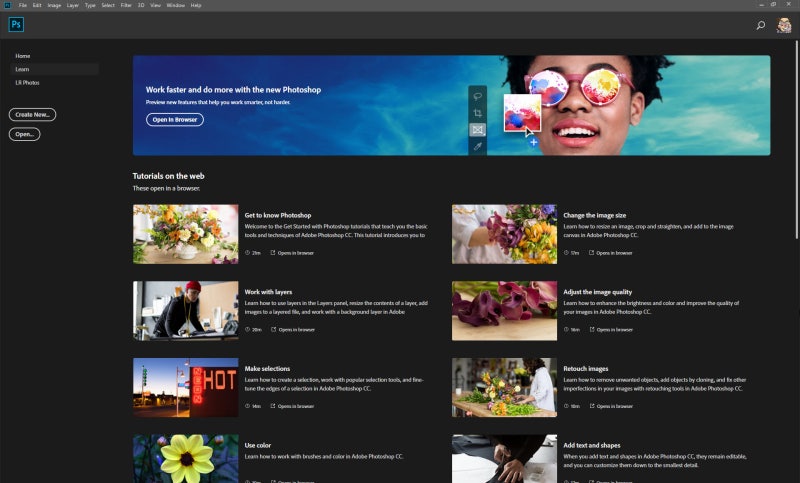Viewport: 800px width, 483px height.
Task: Click the yellow flower Use color thumbnail
Action: click(x=186, y=459)
